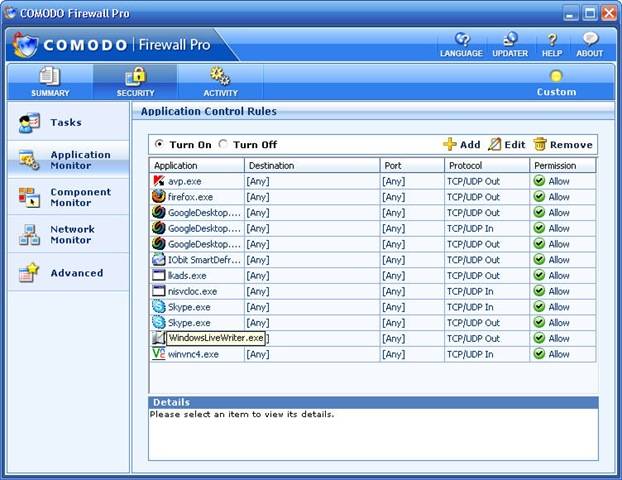Screen dimensions: 622x480
Task: Click TCP/UDP In protocol for winvnc4.exe
Action: [470, 354]
